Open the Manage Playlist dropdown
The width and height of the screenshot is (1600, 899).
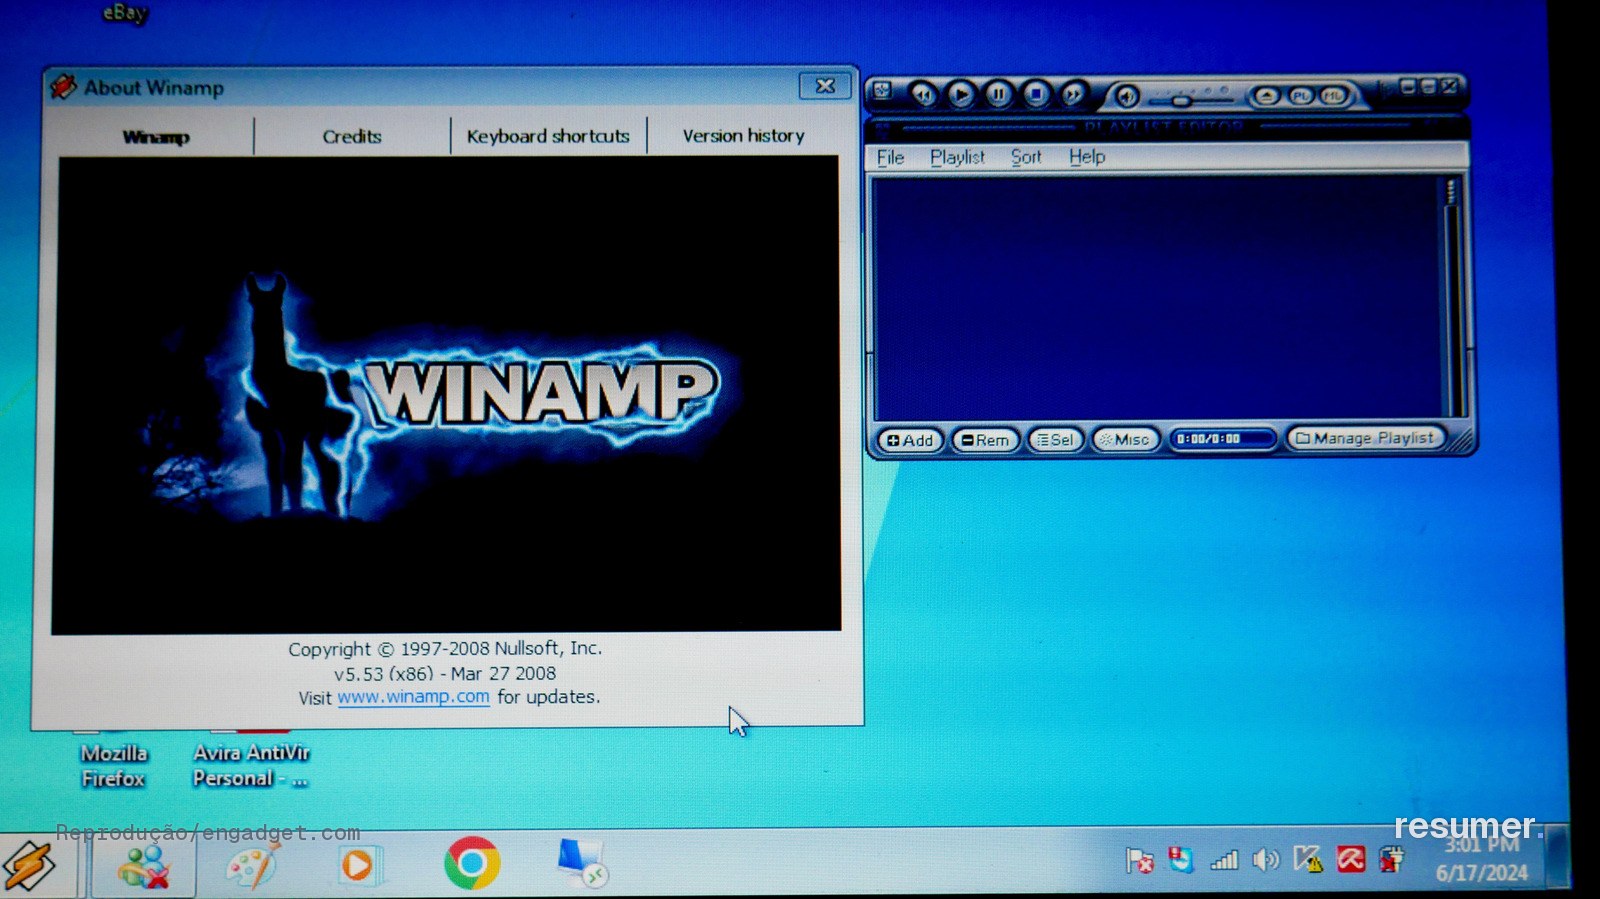(1365, 438)
